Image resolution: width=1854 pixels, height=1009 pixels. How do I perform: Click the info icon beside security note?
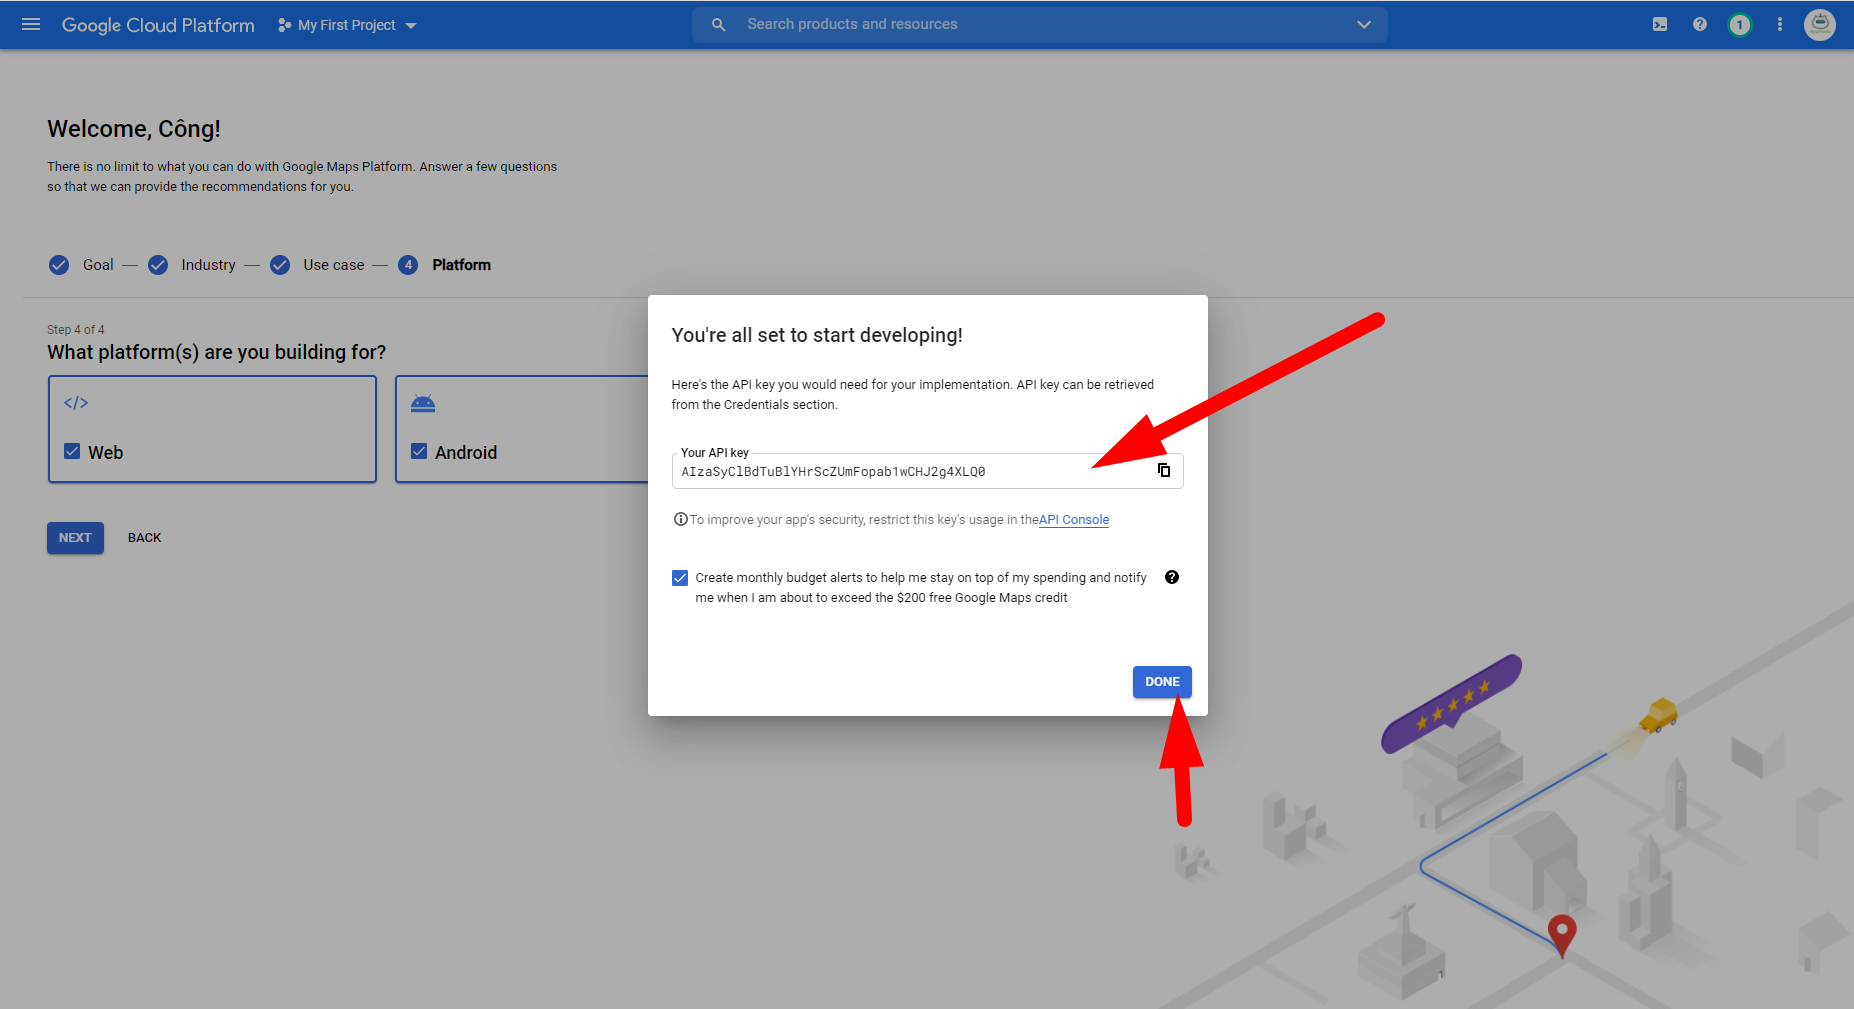(680, 519)
